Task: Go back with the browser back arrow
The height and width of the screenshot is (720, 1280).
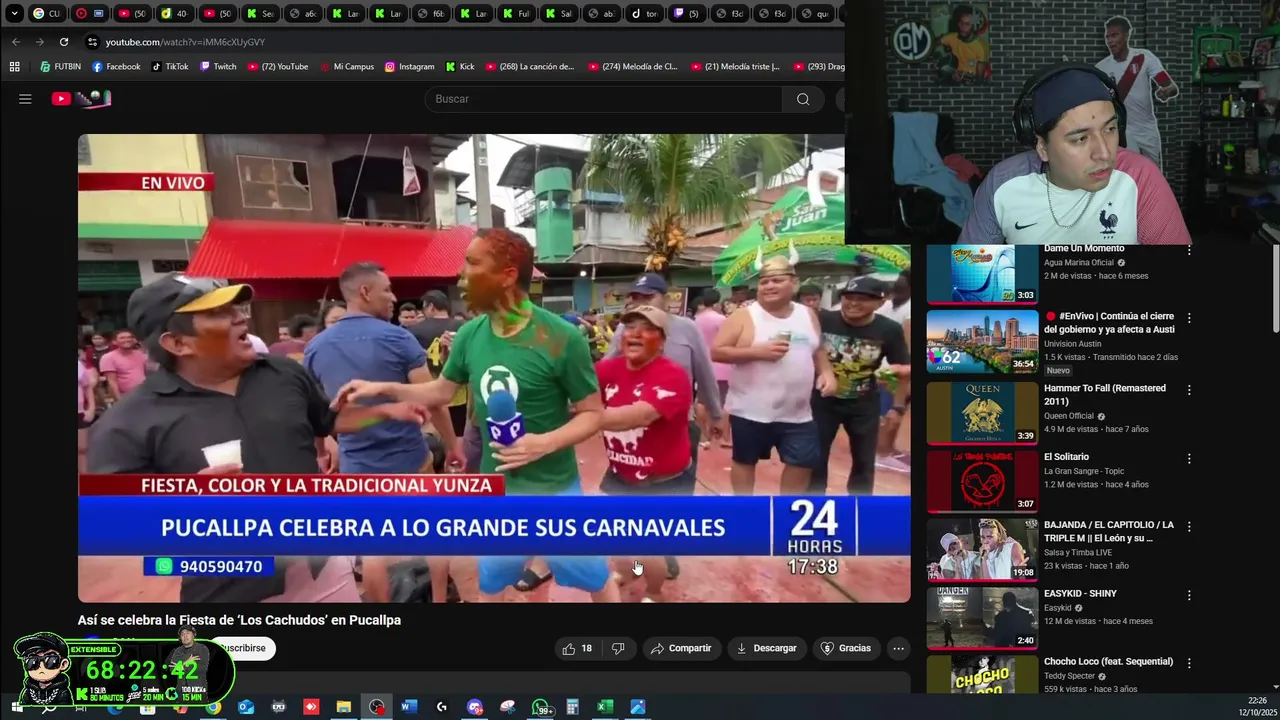Action: (x=16, y=42)
